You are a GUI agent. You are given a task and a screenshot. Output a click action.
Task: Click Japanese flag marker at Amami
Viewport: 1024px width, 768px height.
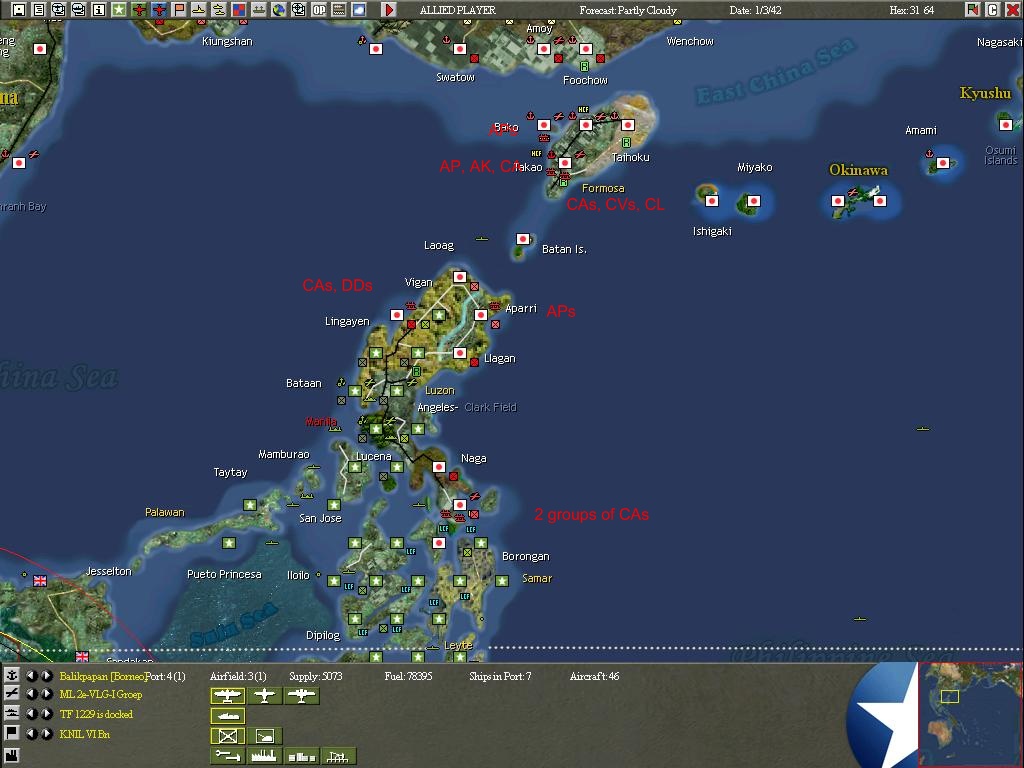[x=942, y=163]
